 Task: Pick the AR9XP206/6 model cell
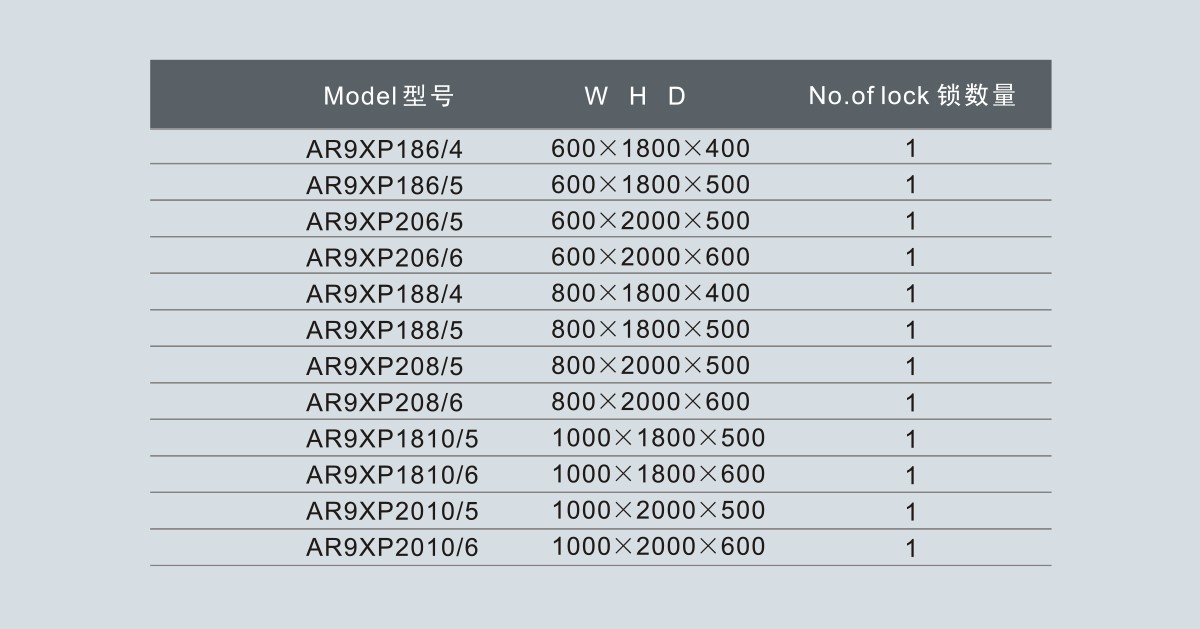[x=385, y=259]
